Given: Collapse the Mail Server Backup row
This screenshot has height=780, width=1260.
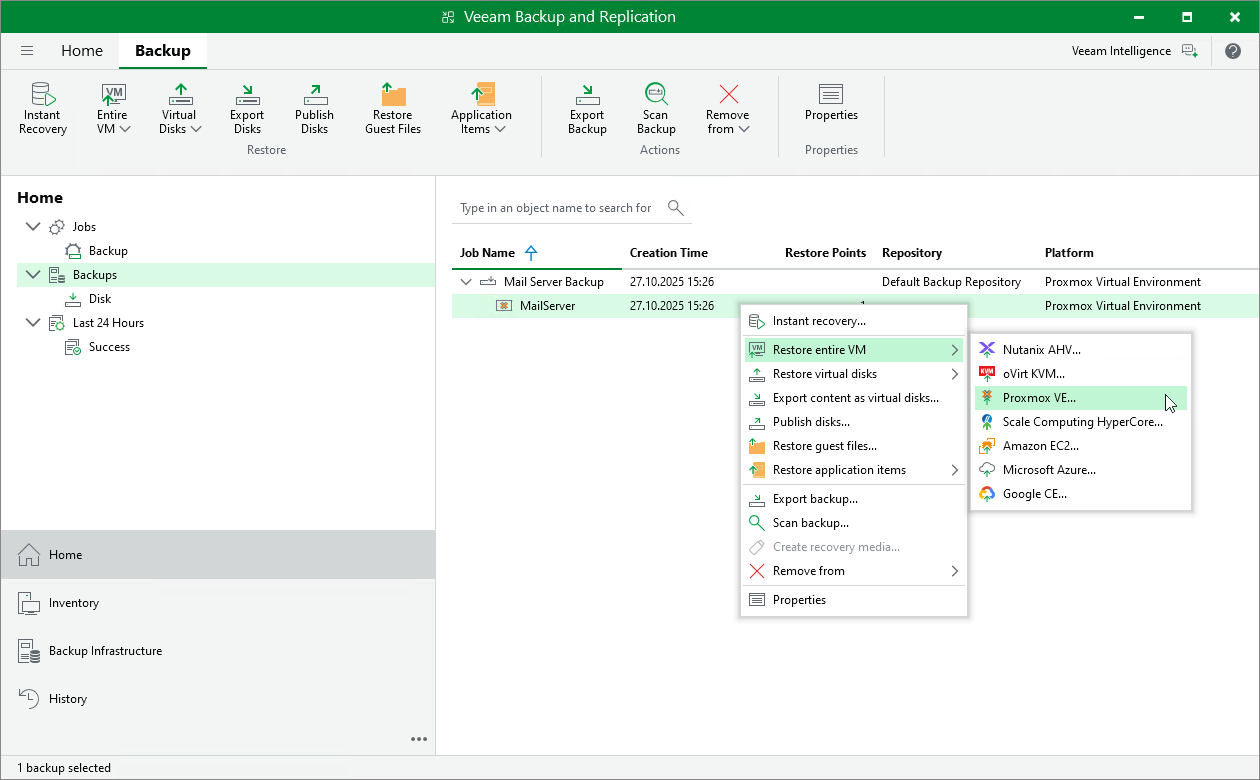Looking at the screenshot, I should (x=466, y=282).
